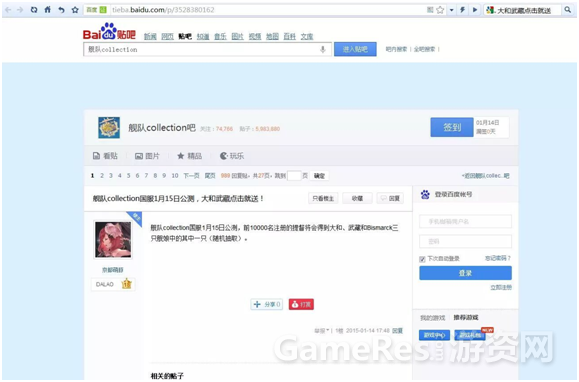Image resolution: width=579 pixels, height=382 pixels.
Task: Click the play triangle icon in address bar
Action: tap(475, 10)
